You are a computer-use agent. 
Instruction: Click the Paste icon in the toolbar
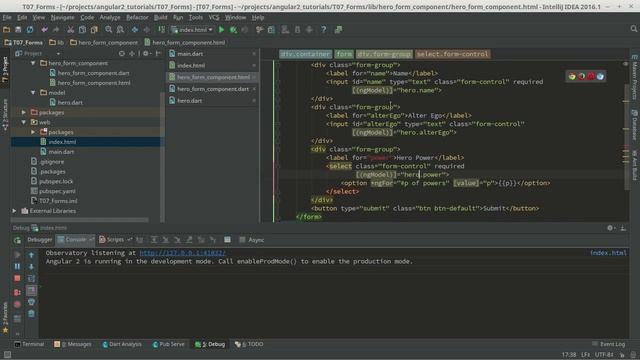click(94, 30)
